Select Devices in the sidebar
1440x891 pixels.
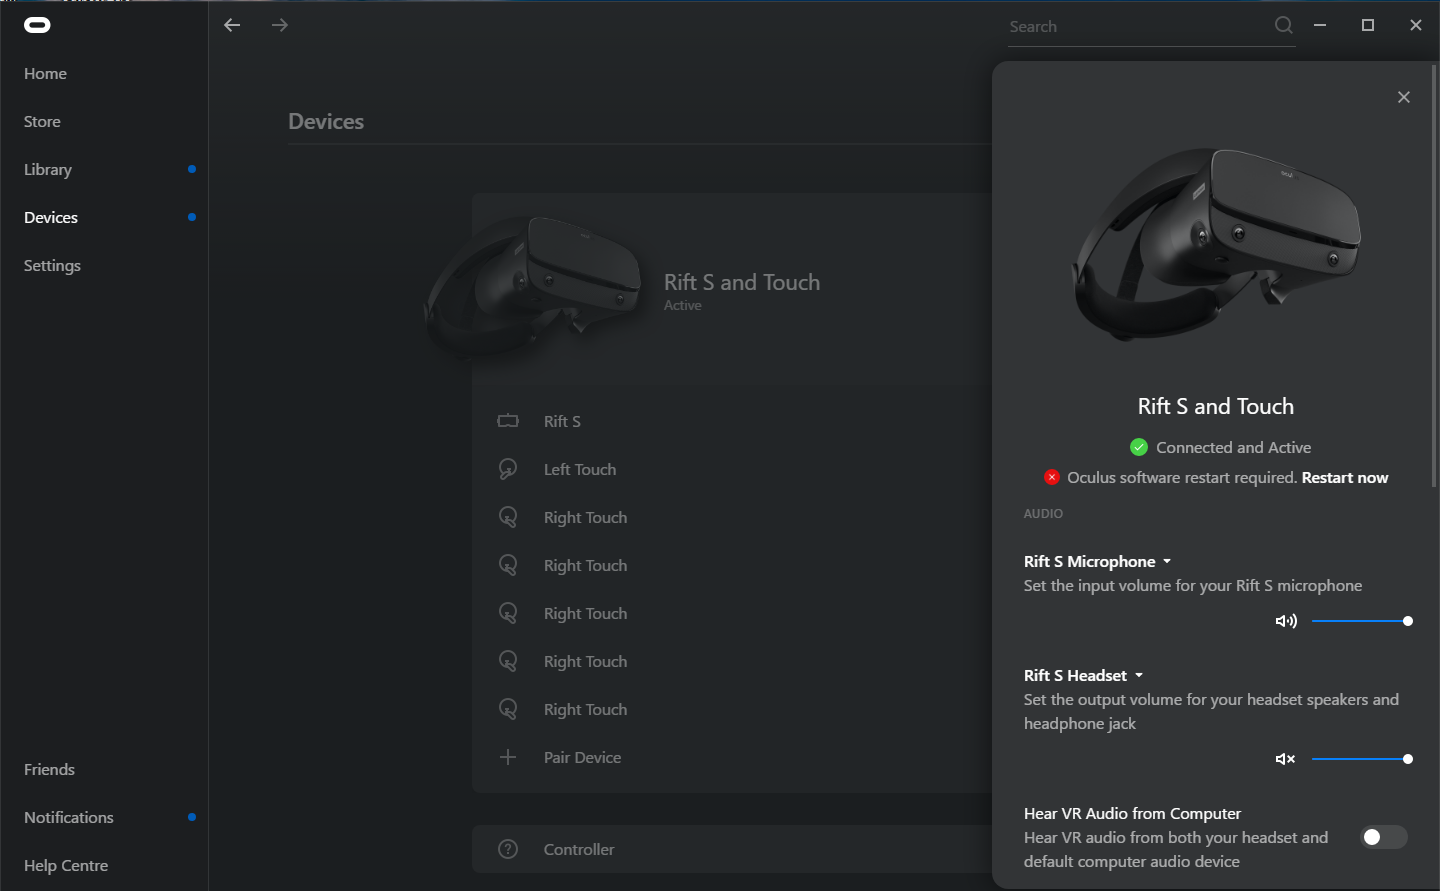coord(51,217)
